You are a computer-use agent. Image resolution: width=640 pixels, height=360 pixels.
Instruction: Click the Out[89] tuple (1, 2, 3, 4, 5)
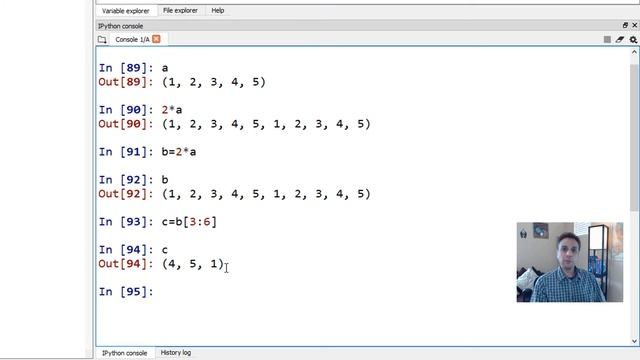pyautogui.click(x=214, y=82)
